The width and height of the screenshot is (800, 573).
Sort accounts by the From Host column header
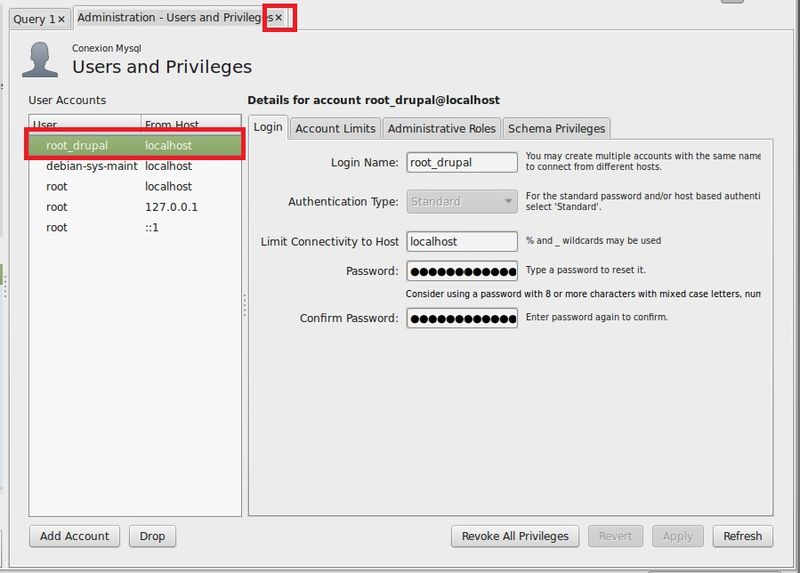coord(191,124)
